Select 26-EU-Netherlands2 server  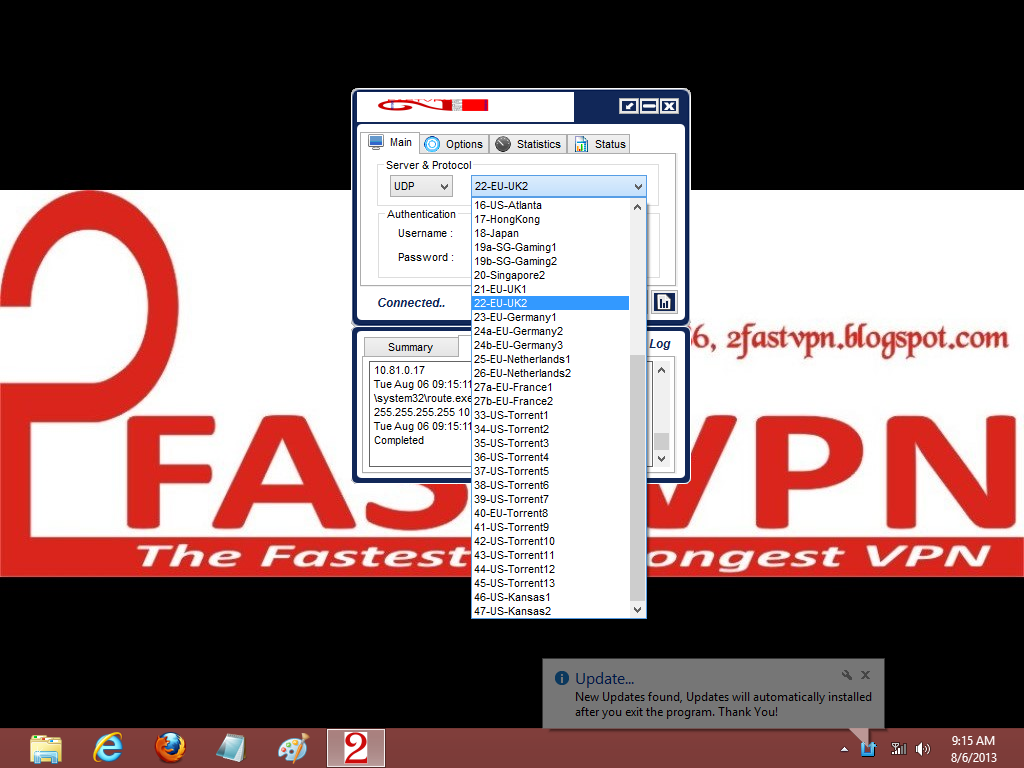point(550,374)
